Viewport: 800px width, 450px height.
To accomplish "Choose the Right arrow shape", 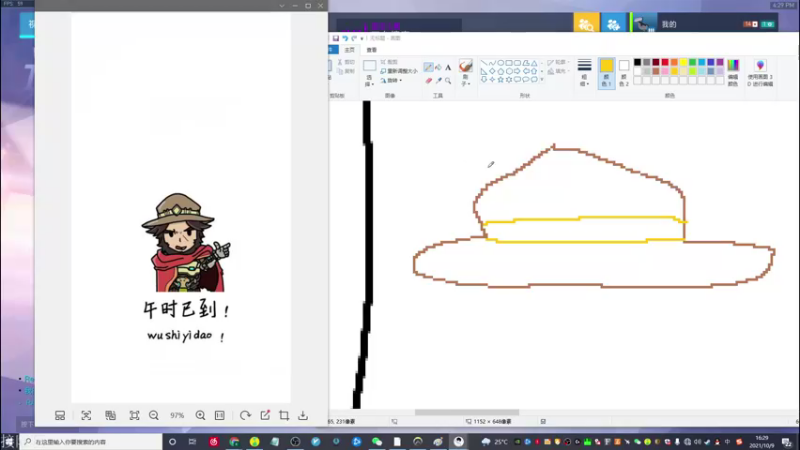I will [517, 71].
